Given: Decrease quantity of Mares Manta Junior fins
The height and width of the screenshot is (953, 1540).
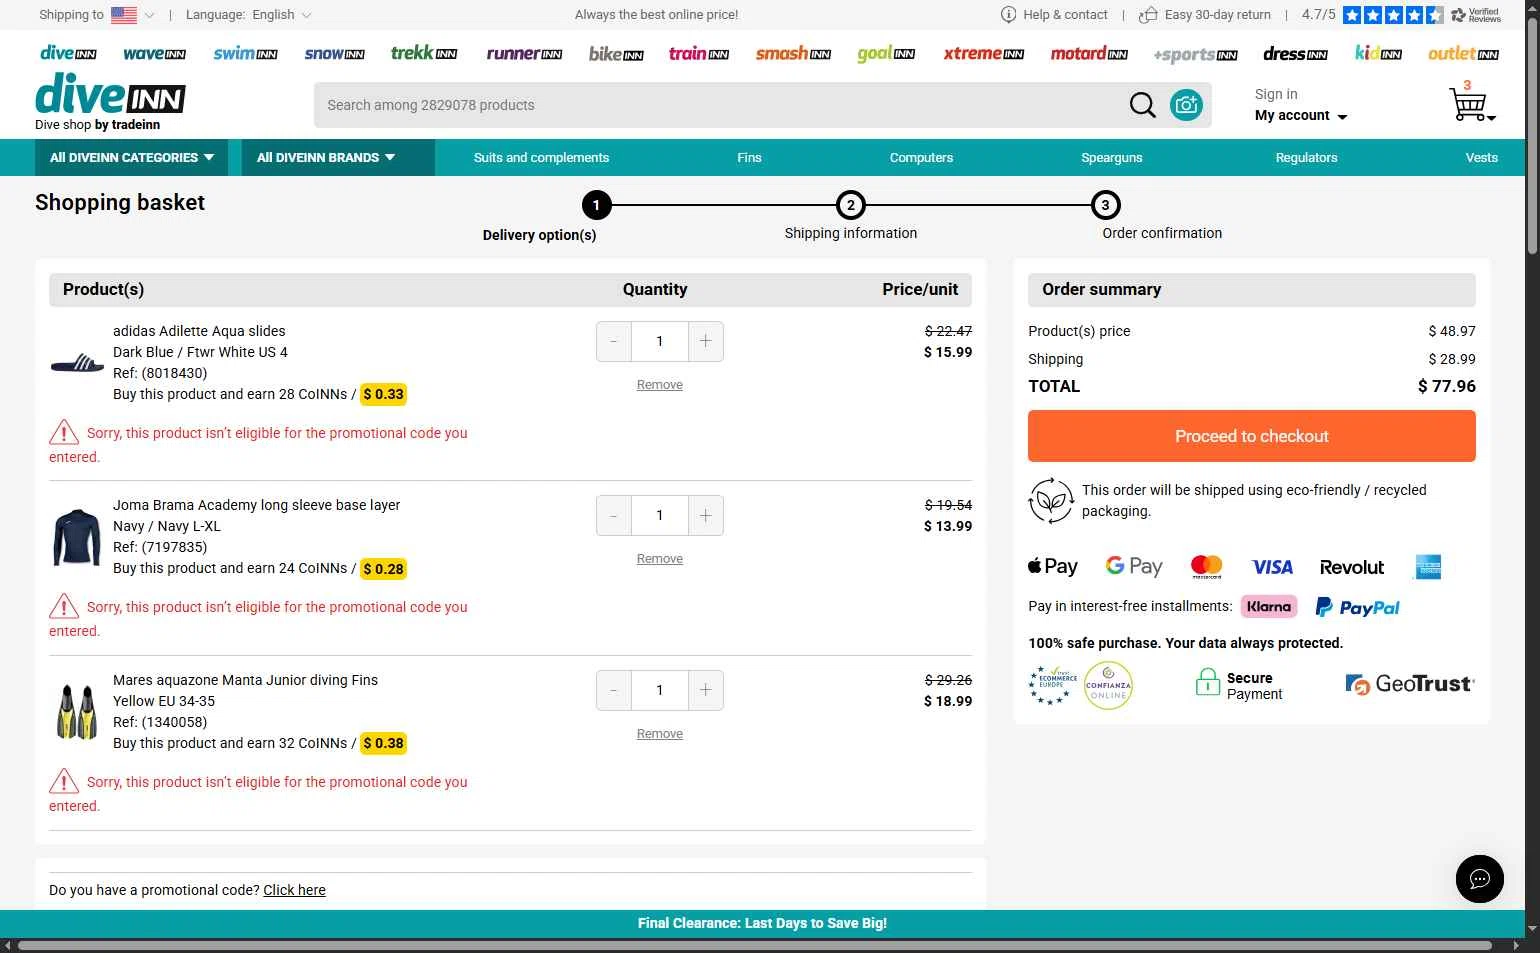Looking at the screenshot, I should click(614, 690).
